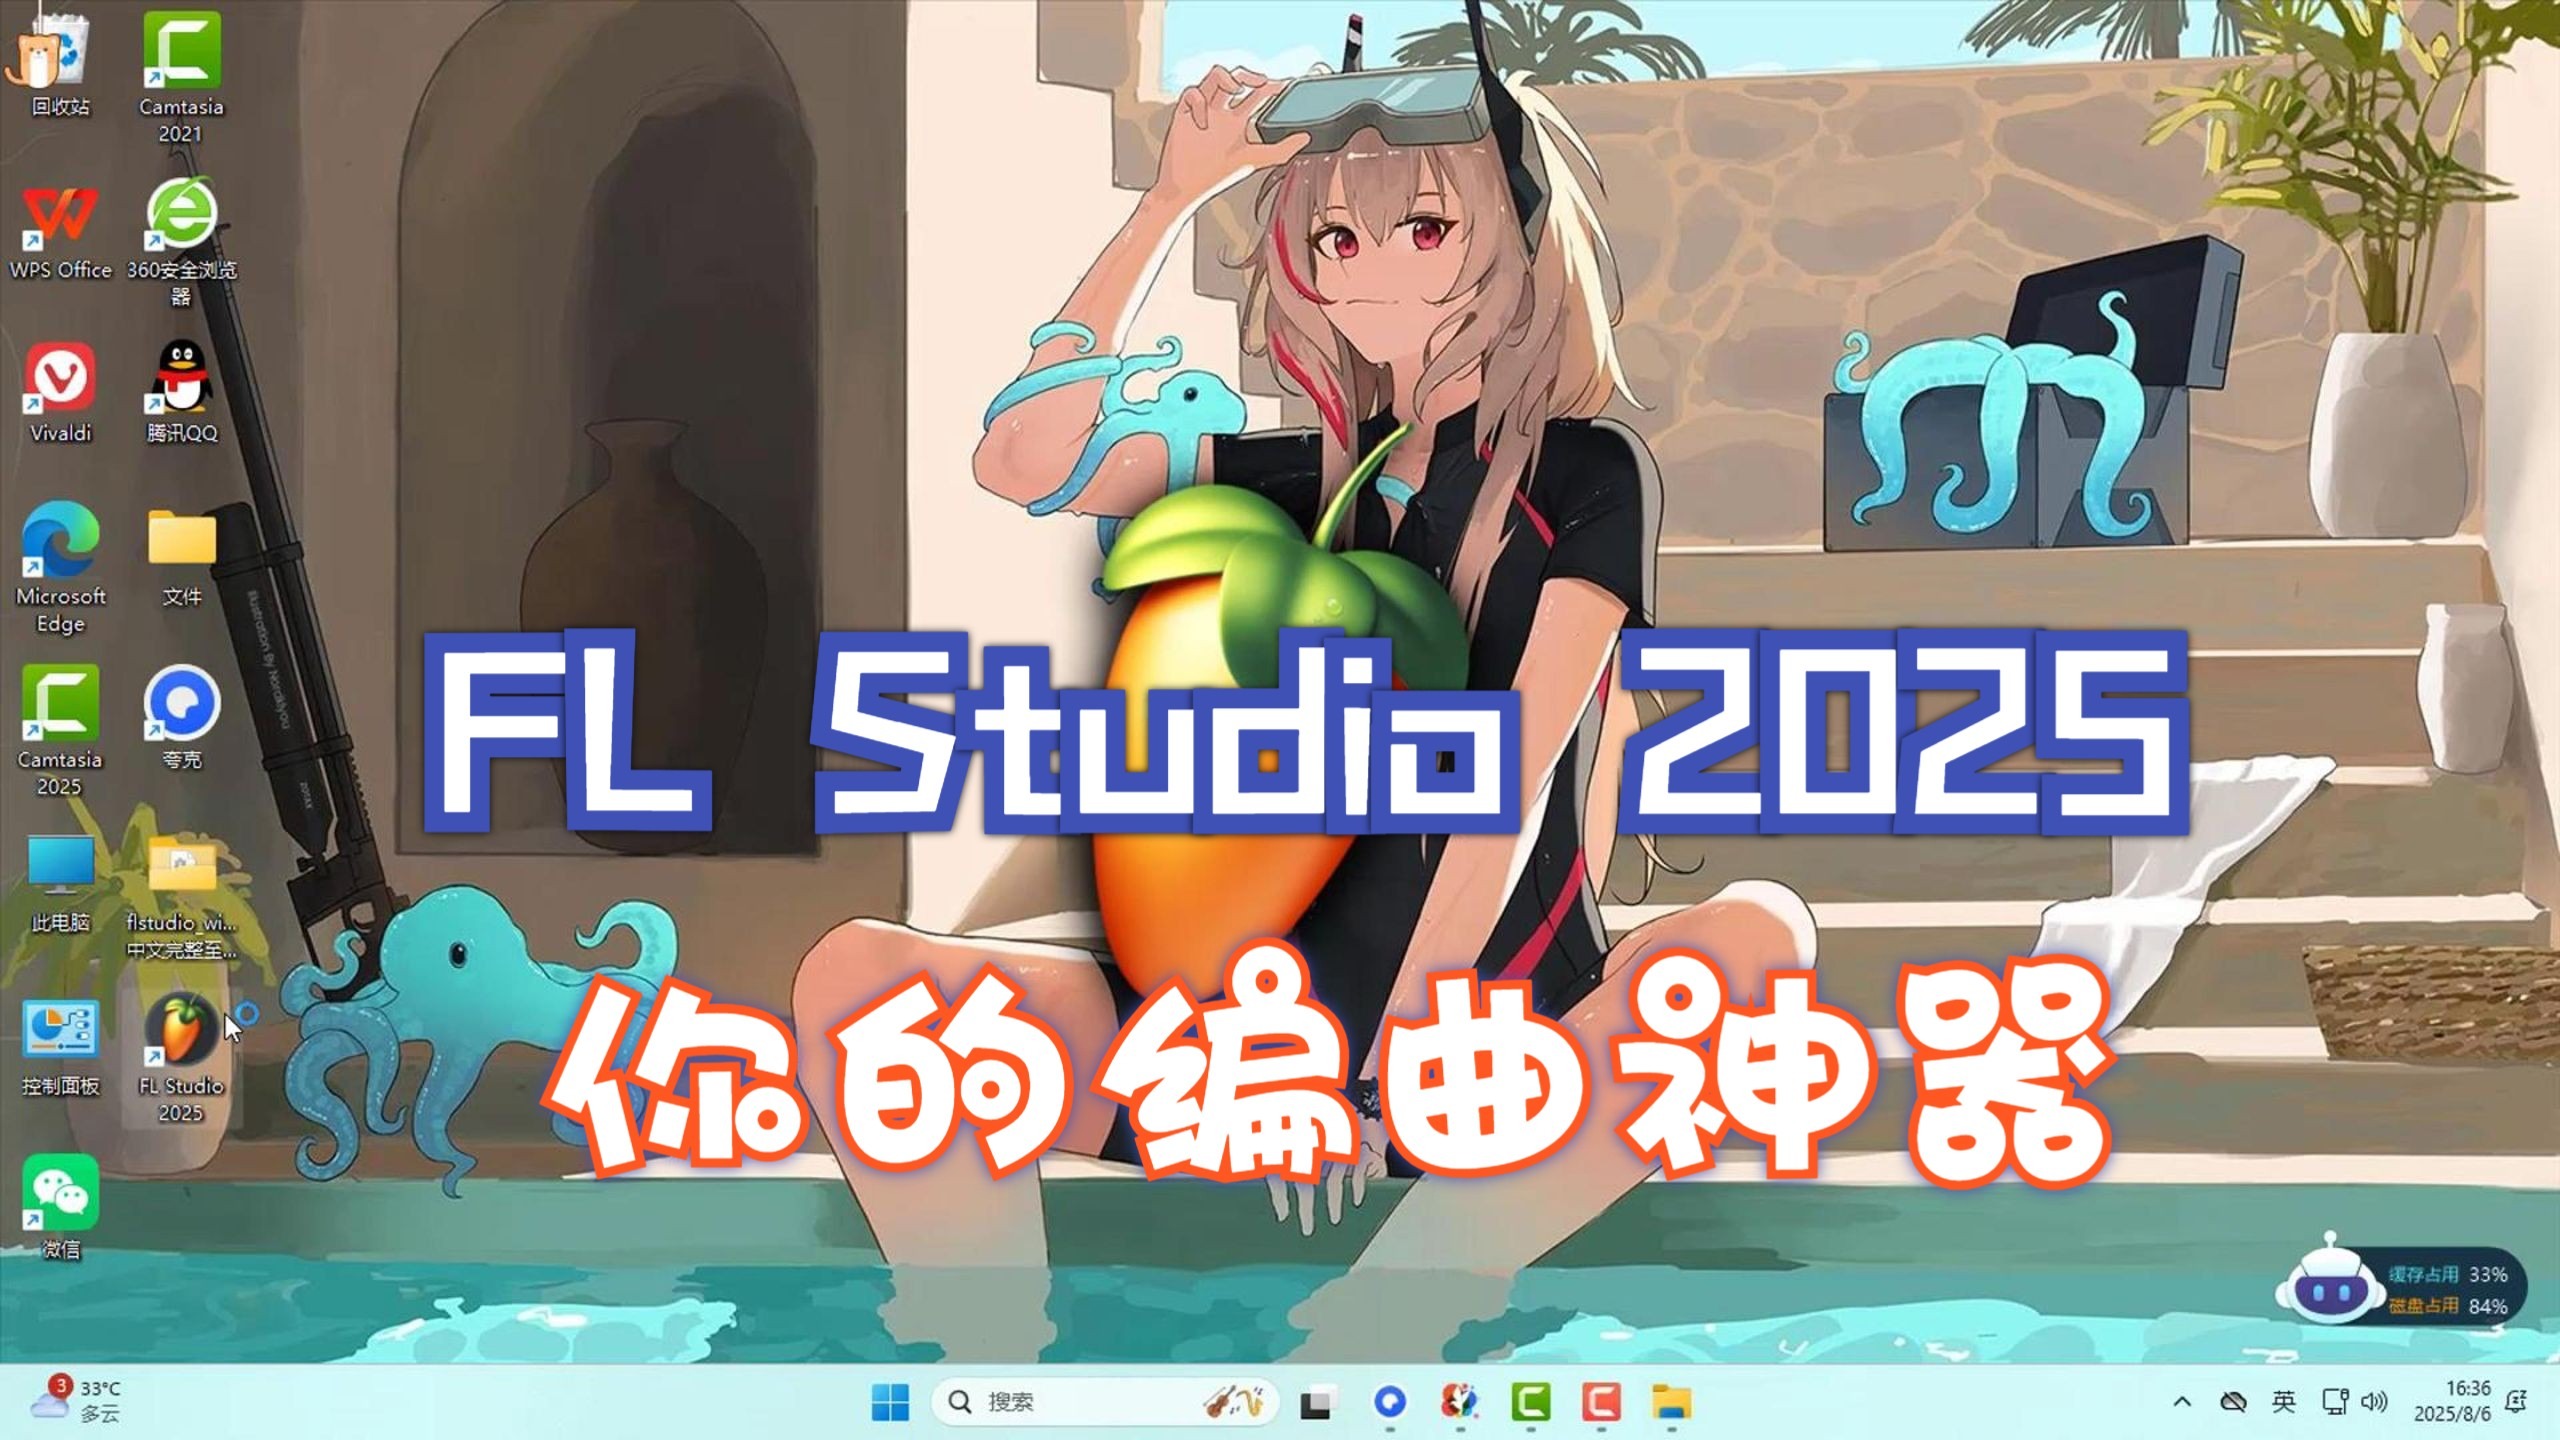
Task: Open the network status tray icon
Action: click(2335, 1402)
